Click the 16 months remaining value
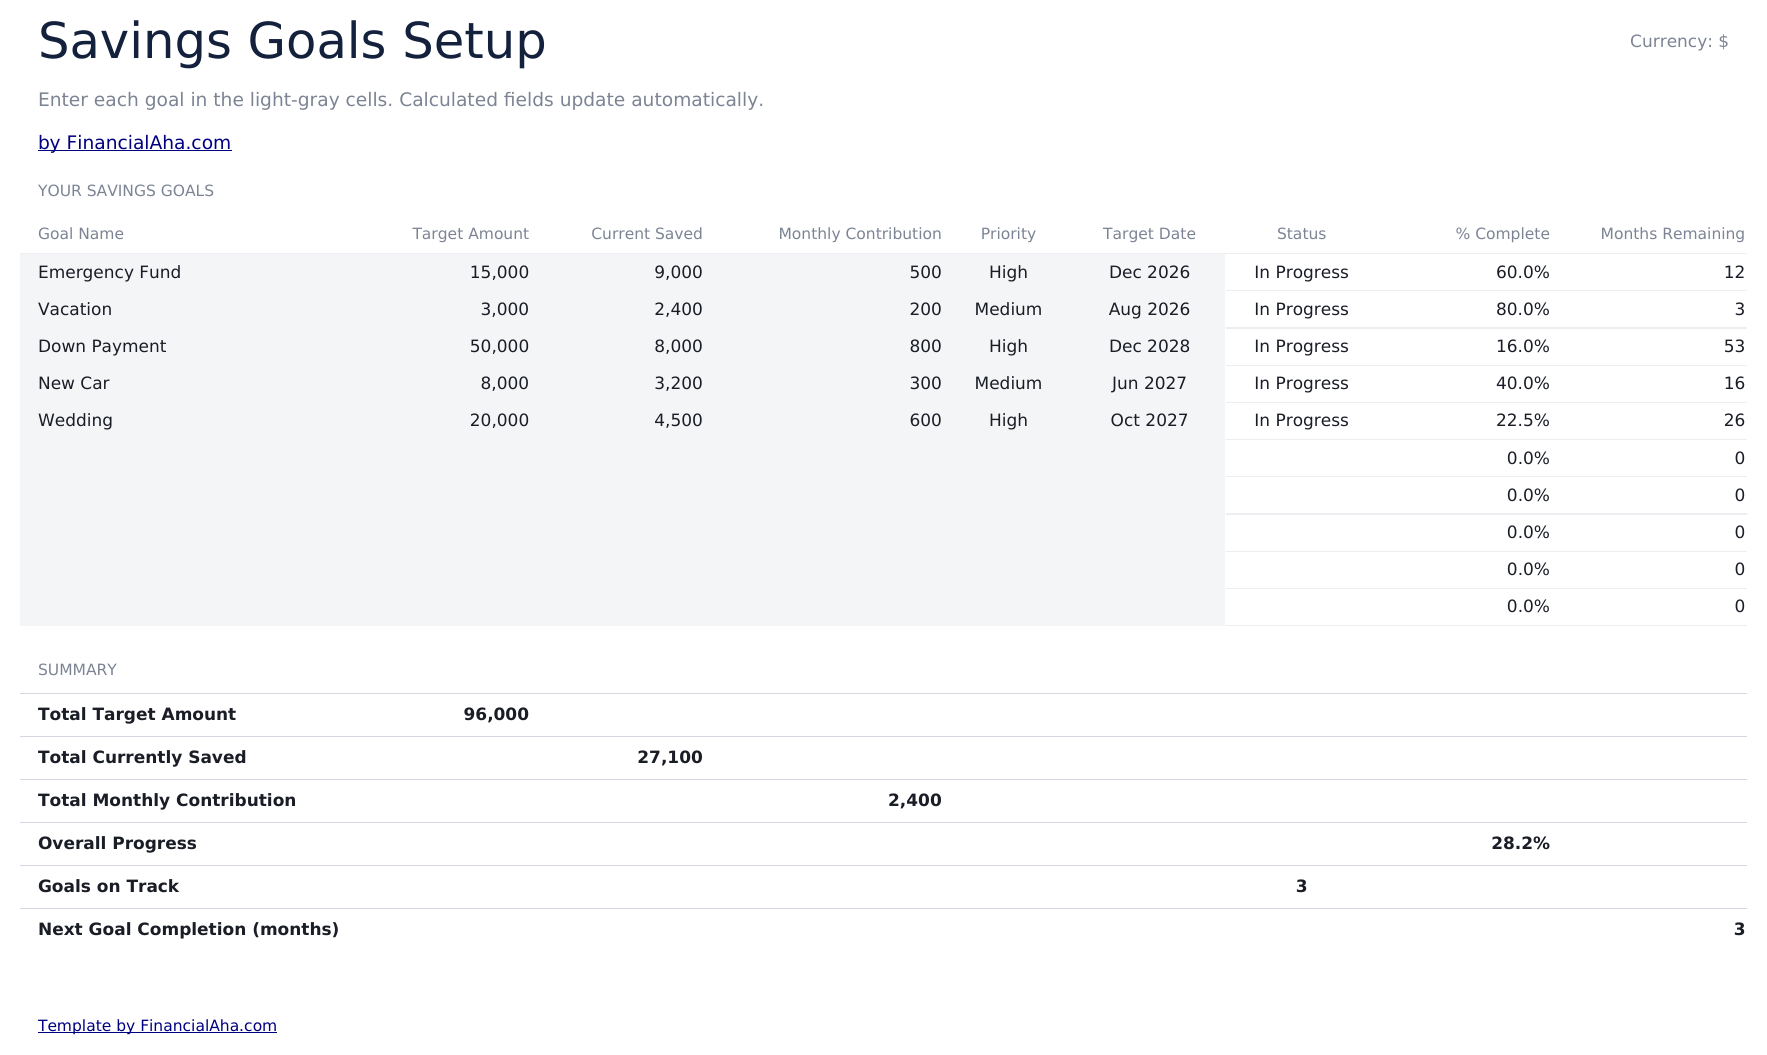The width and height of the screenshot is (1767, 1055). tap(1734, 383)
